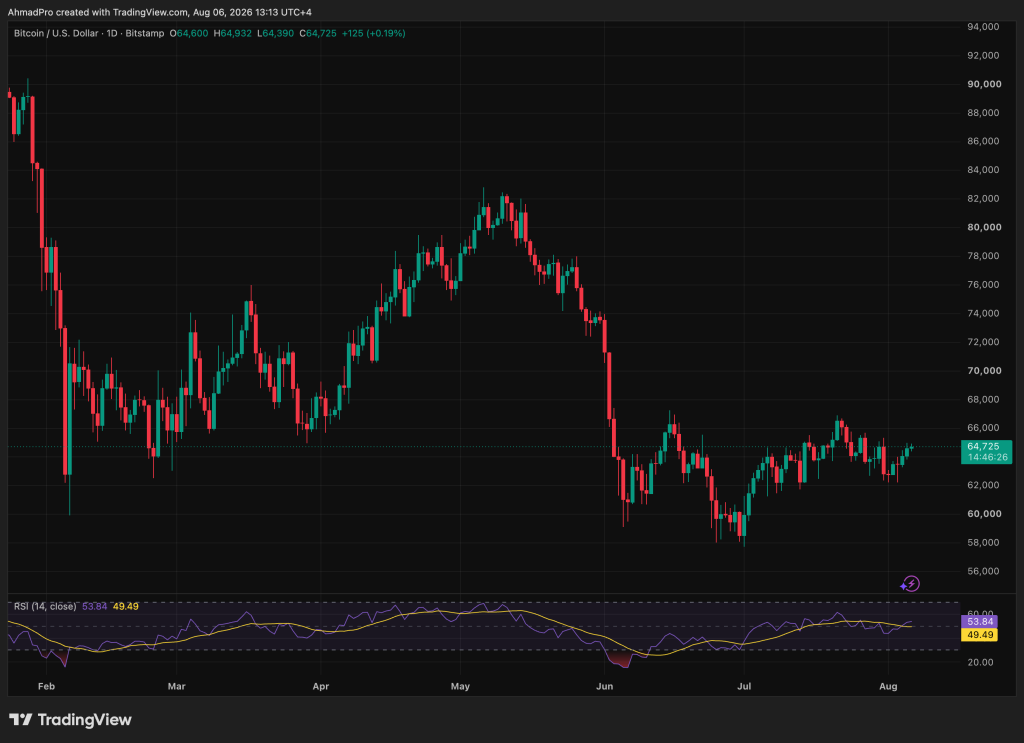Click the 90,000 price axis label

point(984,84)
